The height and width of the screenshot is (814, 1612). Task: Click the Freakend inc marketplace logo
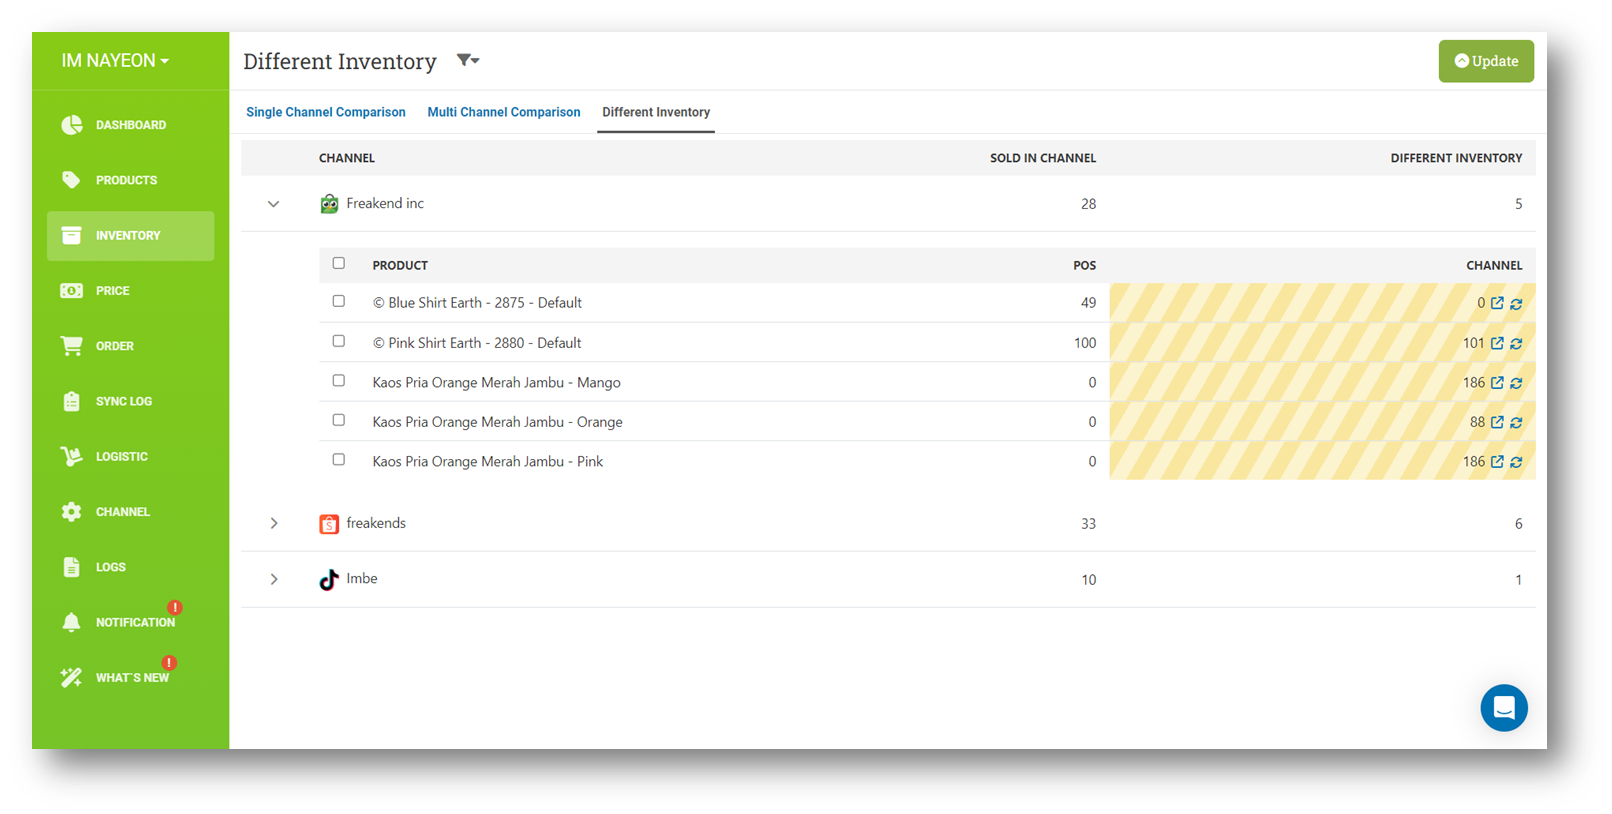click(x=329, y=204)
